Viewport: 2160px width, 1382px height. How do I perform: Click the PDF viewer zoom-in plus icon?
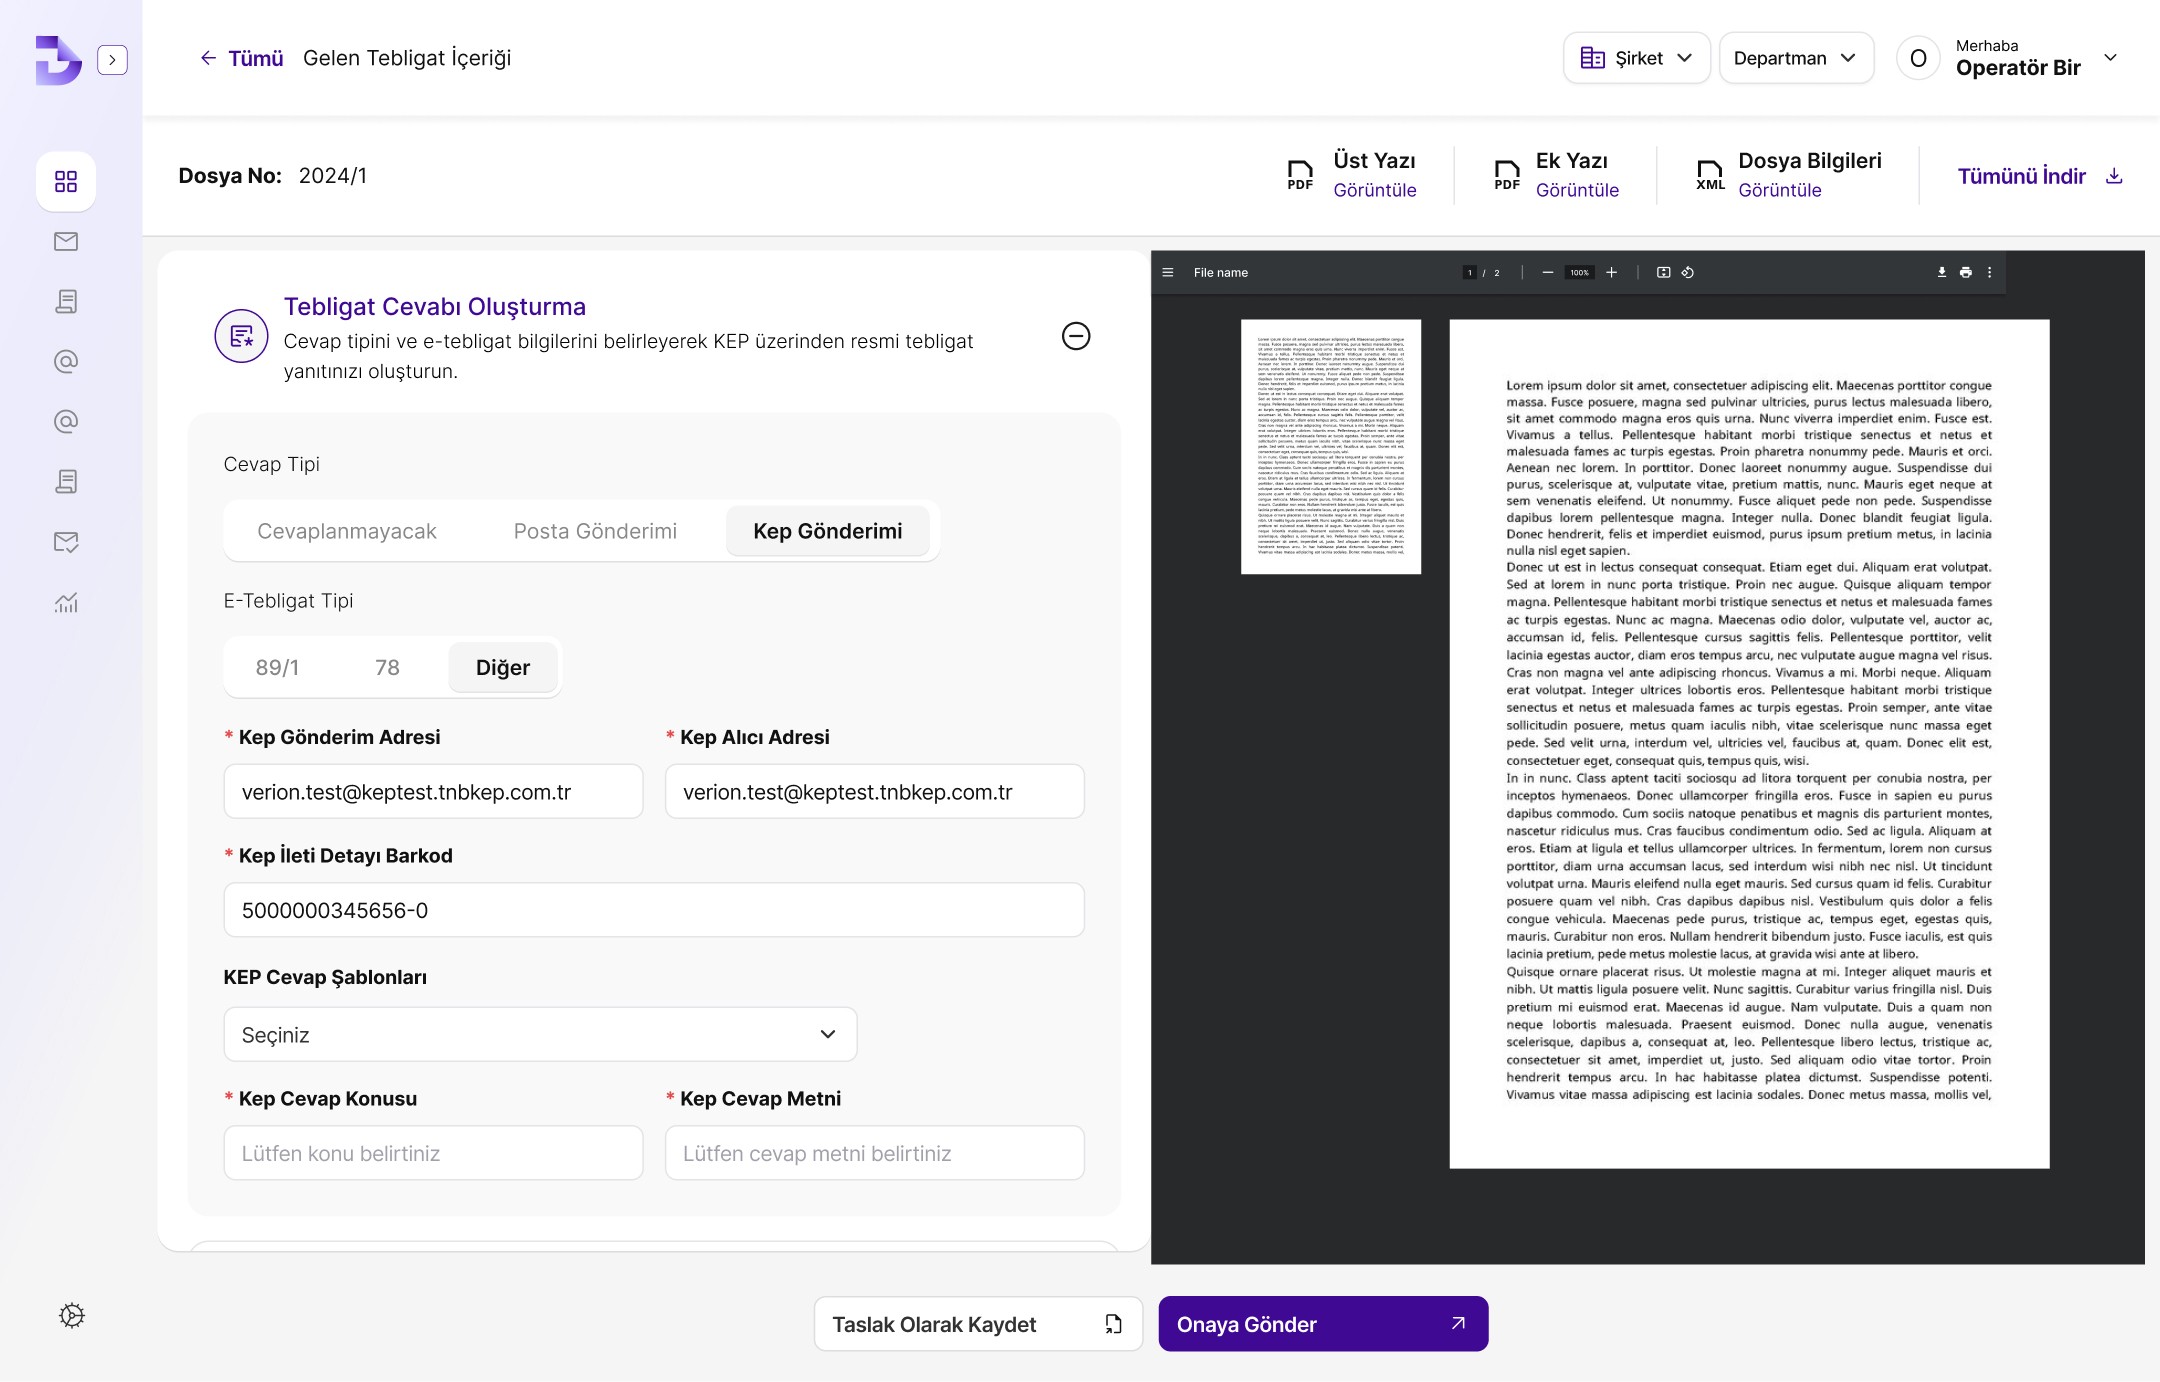tap(1611, 272)
